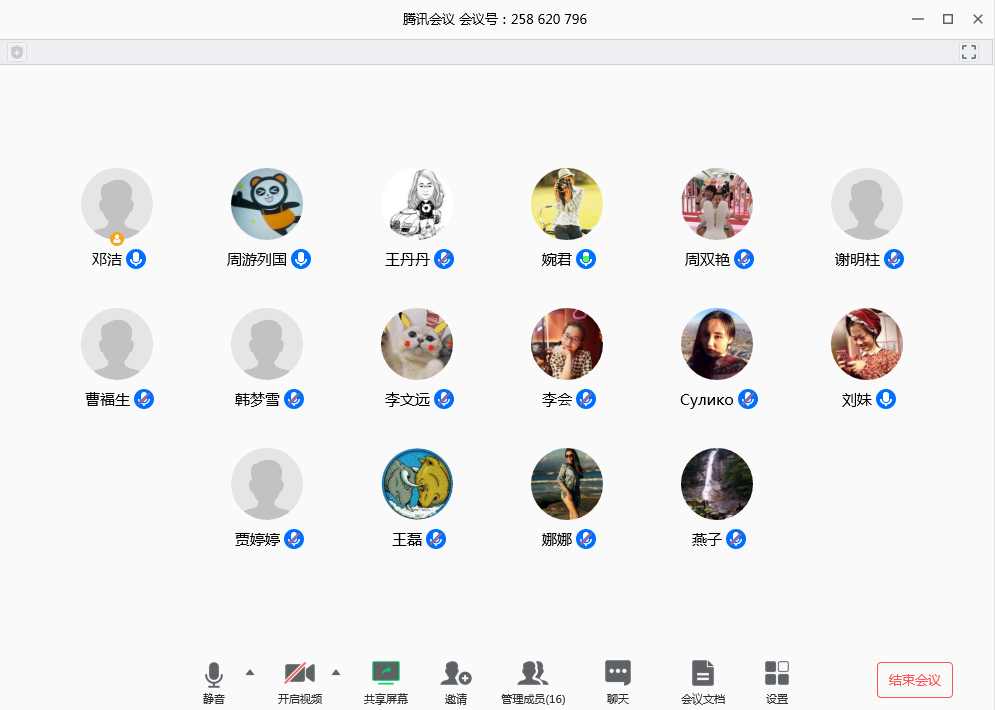Click the muted mic icon next to 王丹丹
This screenshot has width=995, height=710.
pyautogui.click(x=444, y=259)
